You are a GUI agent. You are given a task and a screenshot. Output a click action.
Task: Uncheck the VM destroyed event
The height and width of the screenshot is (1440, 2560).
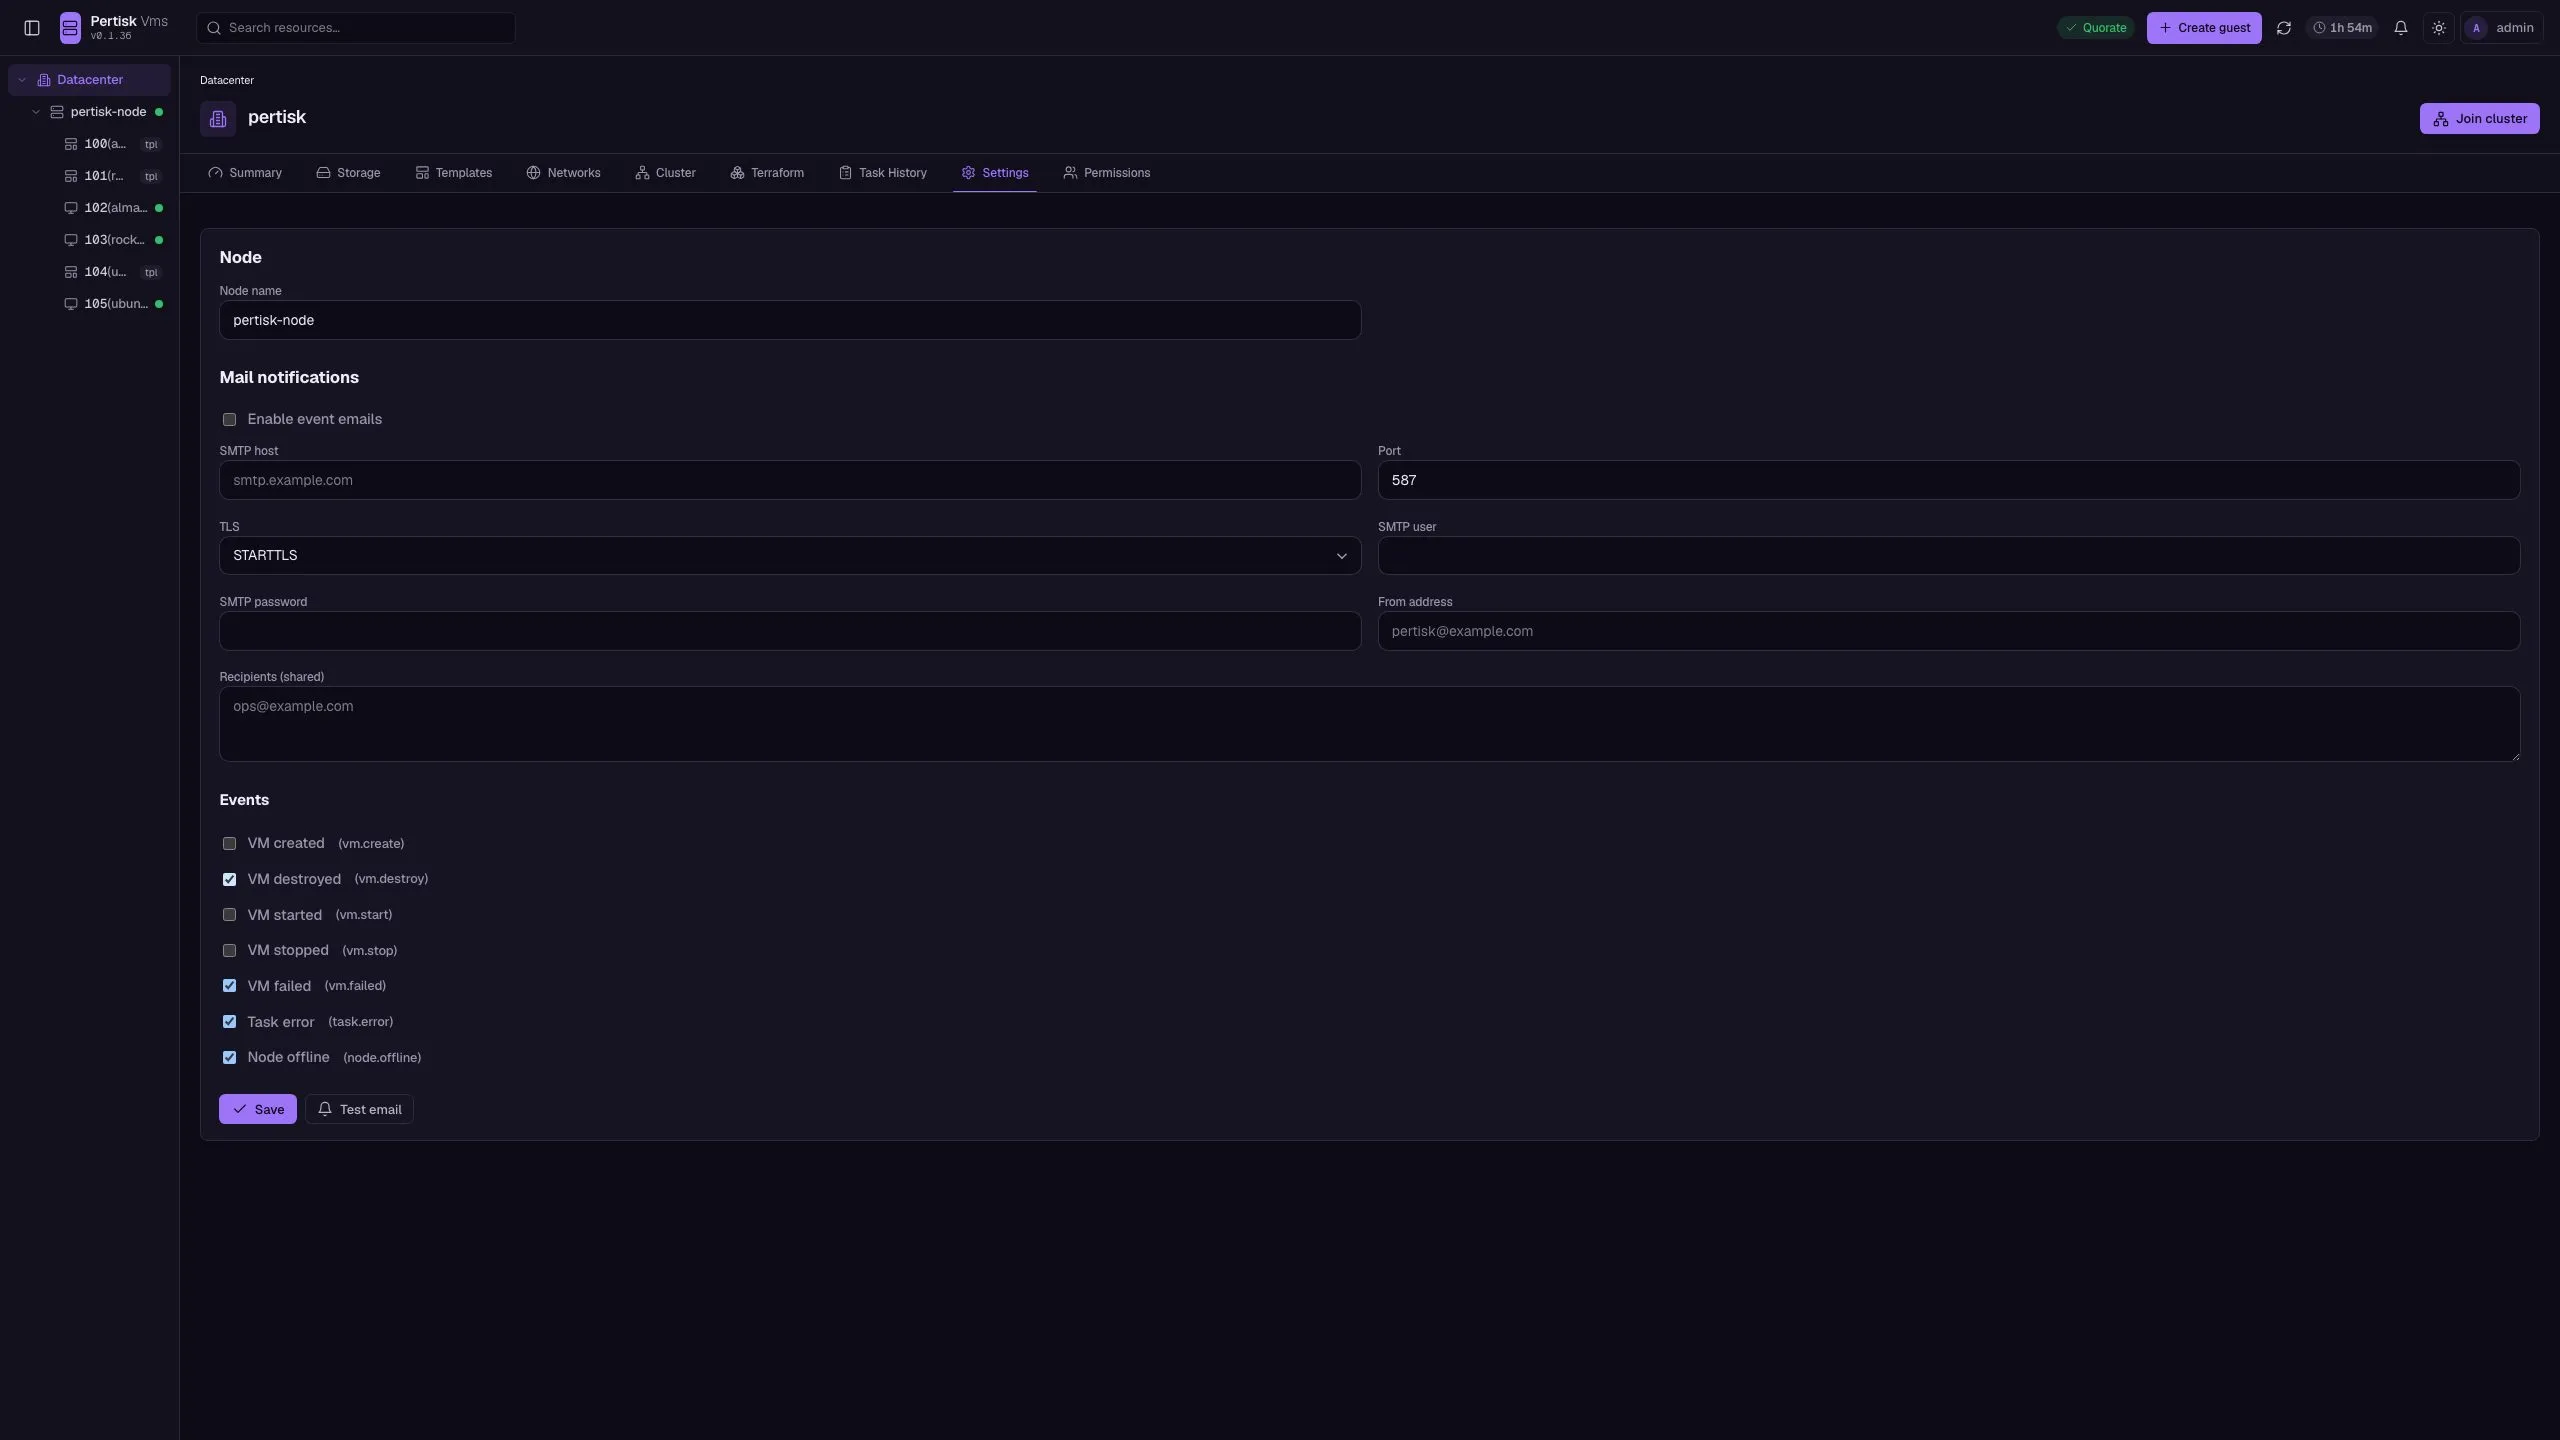(229, 880)
